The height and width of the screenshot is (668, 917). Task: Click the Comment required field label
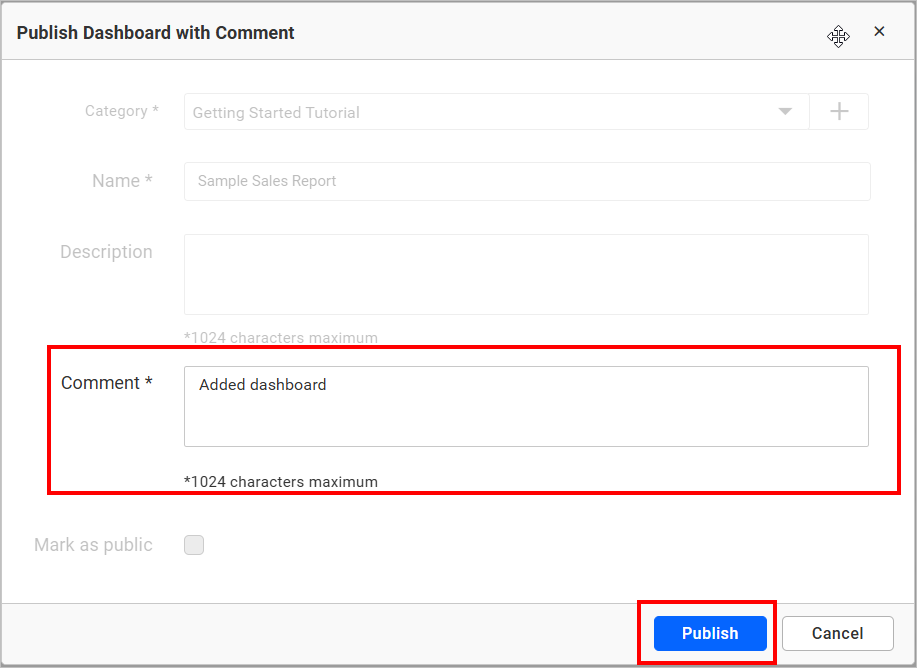point(103,383)
